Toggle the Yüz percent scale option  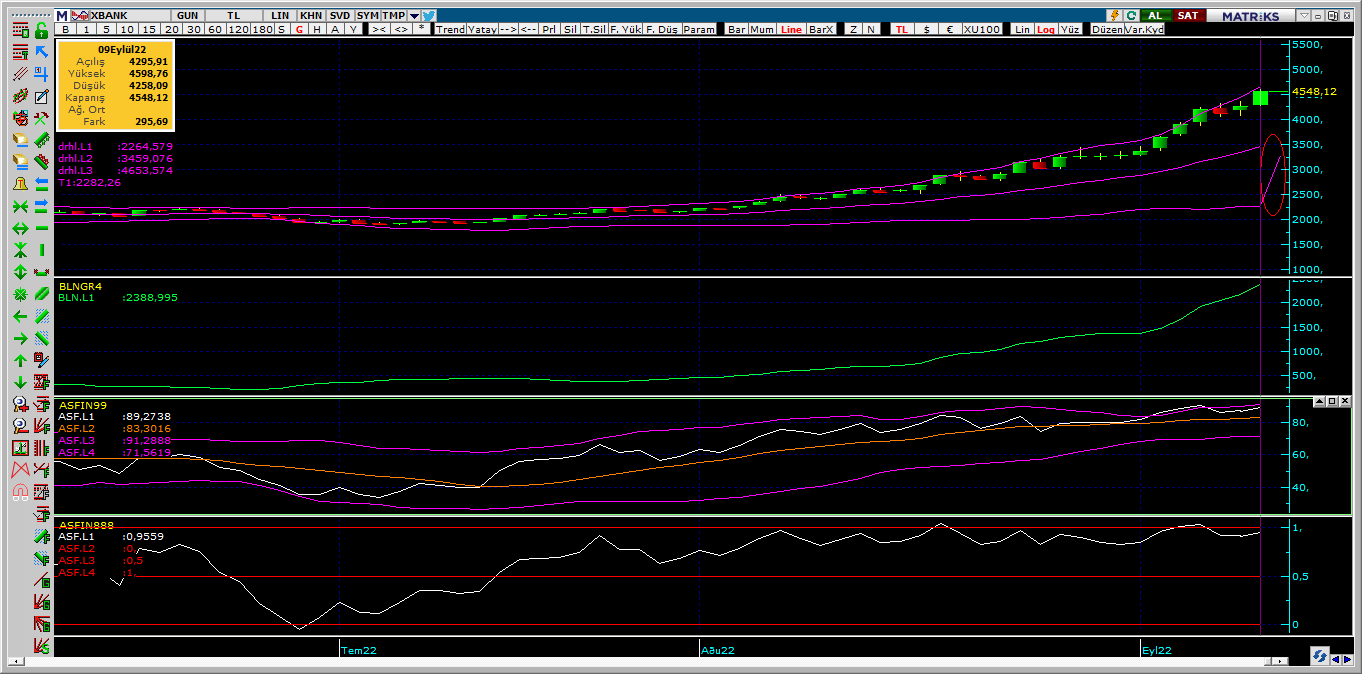click(x=1071, y=30)
